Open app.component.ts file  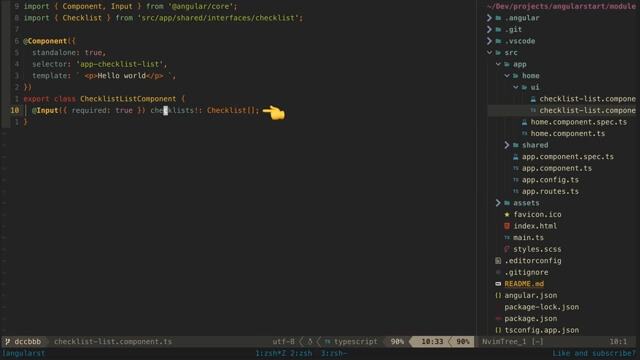click(x=557, y=168)
